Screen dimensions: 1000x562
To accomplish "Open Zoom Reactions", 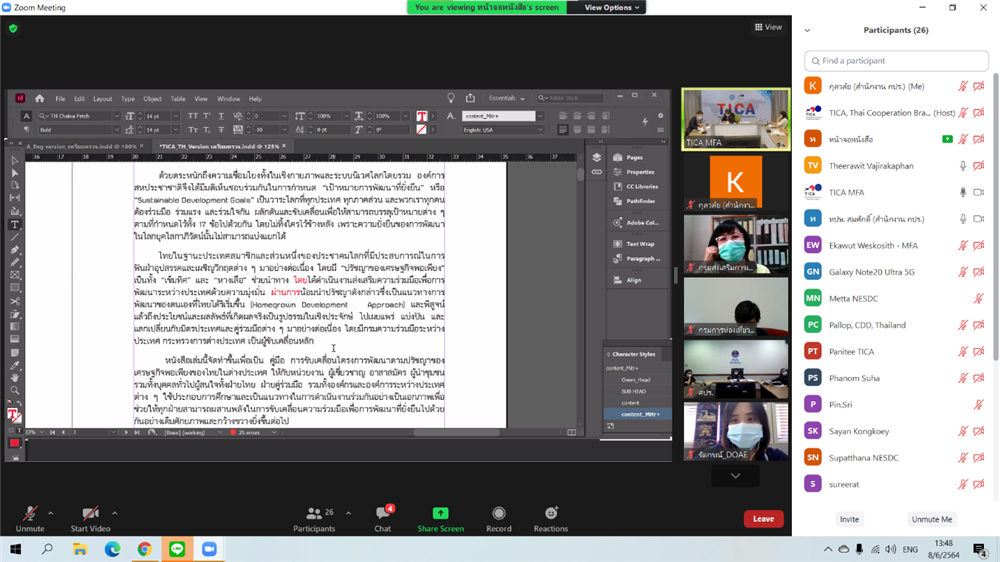I will tap(550, 519).
